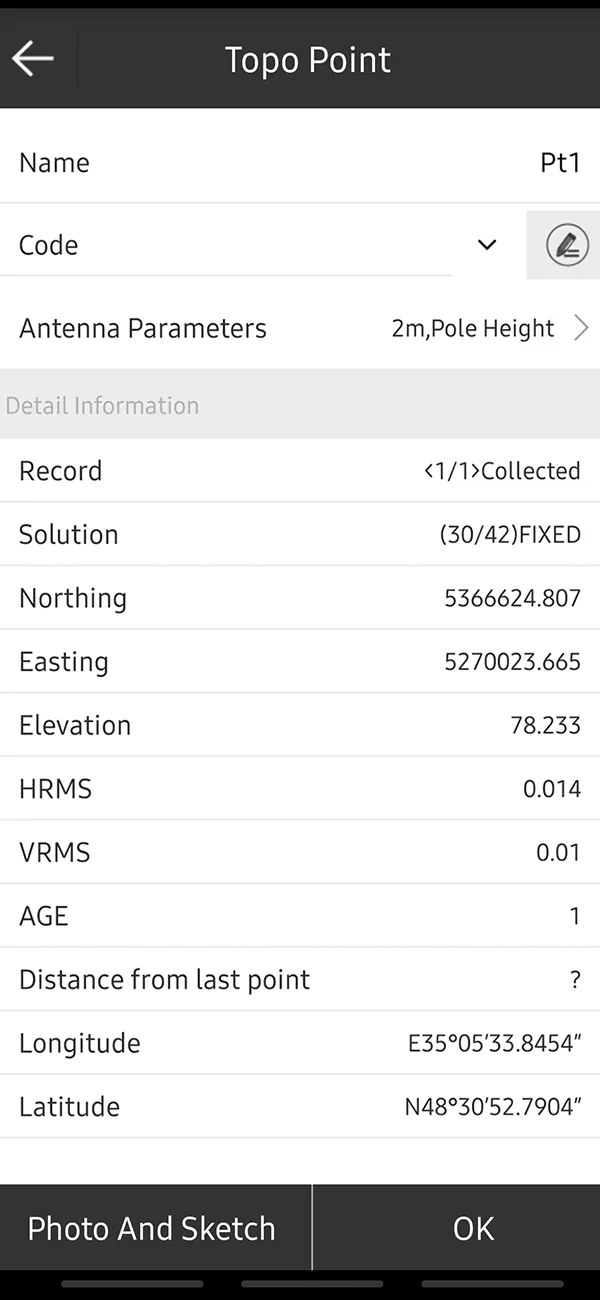Select the Longitude value row
Screen dimensions: 600x1300
tap(300, 1043)
